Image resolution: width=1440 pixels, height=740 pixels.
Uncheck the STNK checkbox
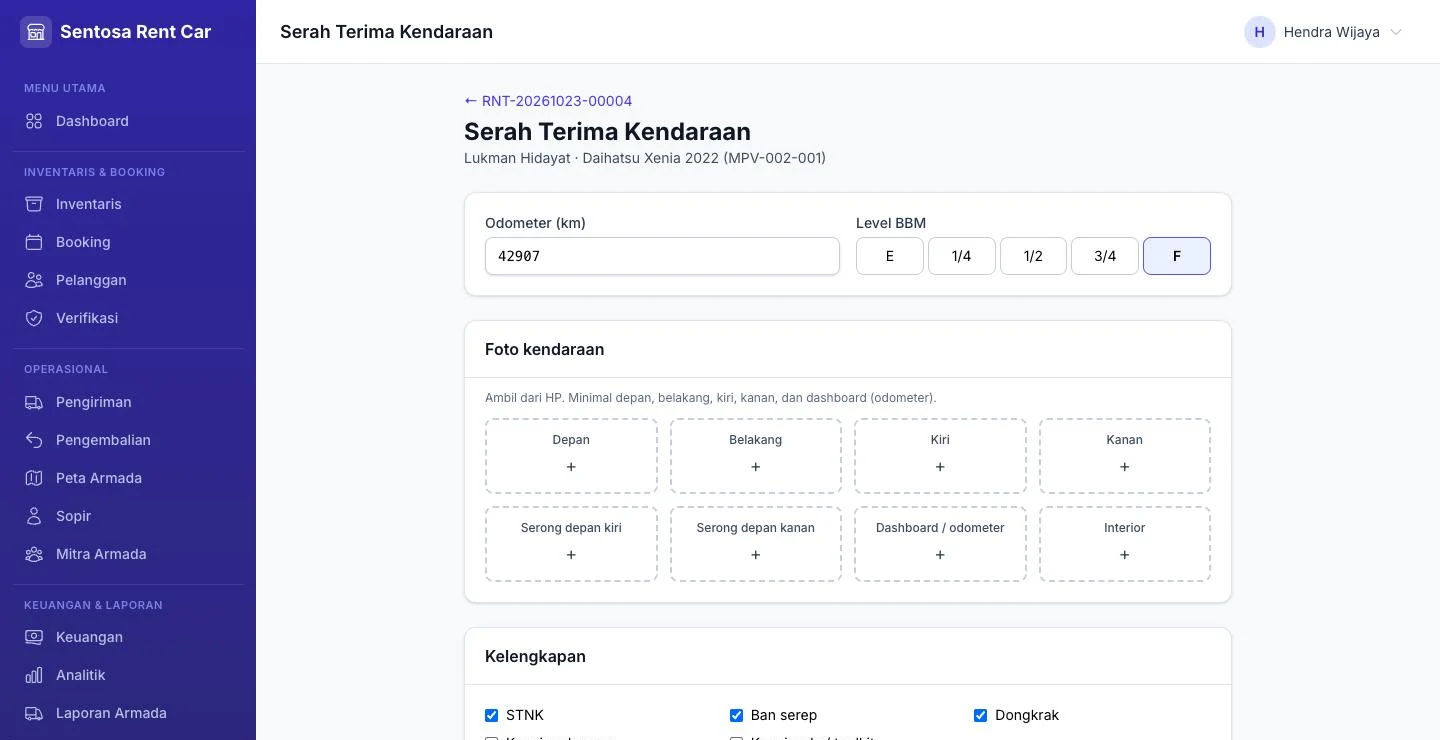pos(491,715)
